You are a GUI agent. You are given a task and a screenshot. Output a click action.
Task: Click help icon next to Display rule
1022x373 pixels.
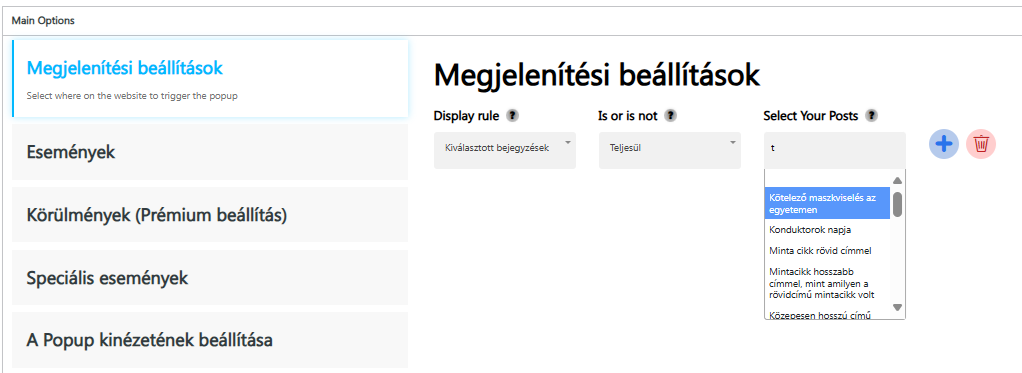click(513, 116)
